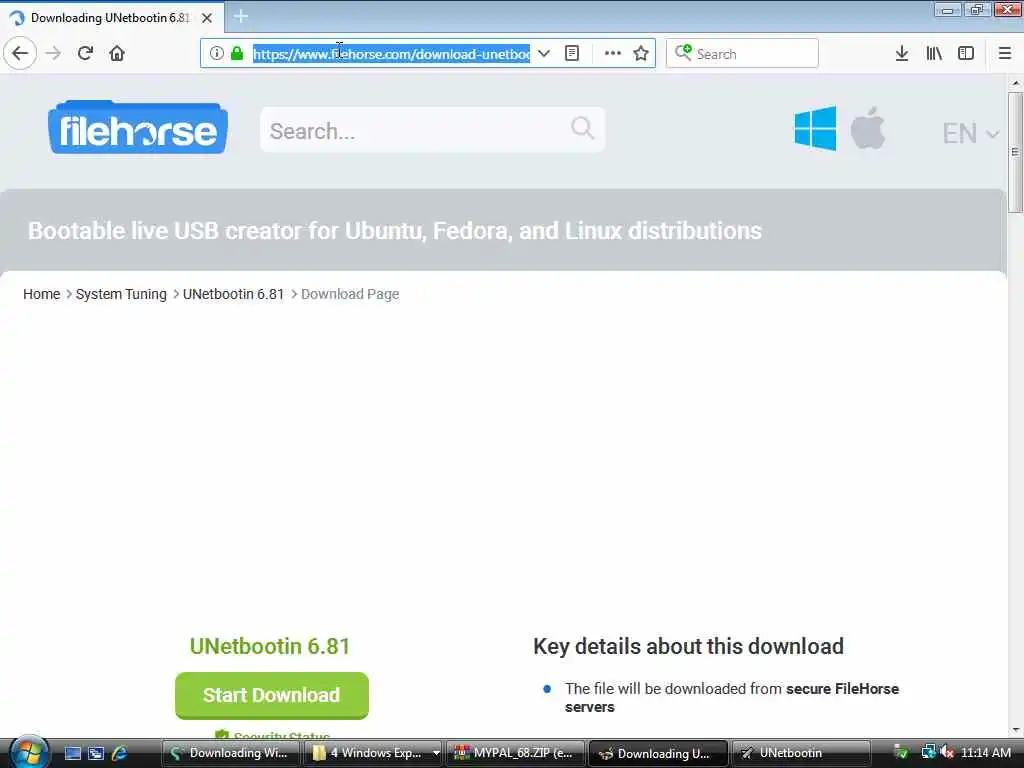Screen dimensions: 1024x768
Task: Switch to Windows software section
Action: point(815,129)
